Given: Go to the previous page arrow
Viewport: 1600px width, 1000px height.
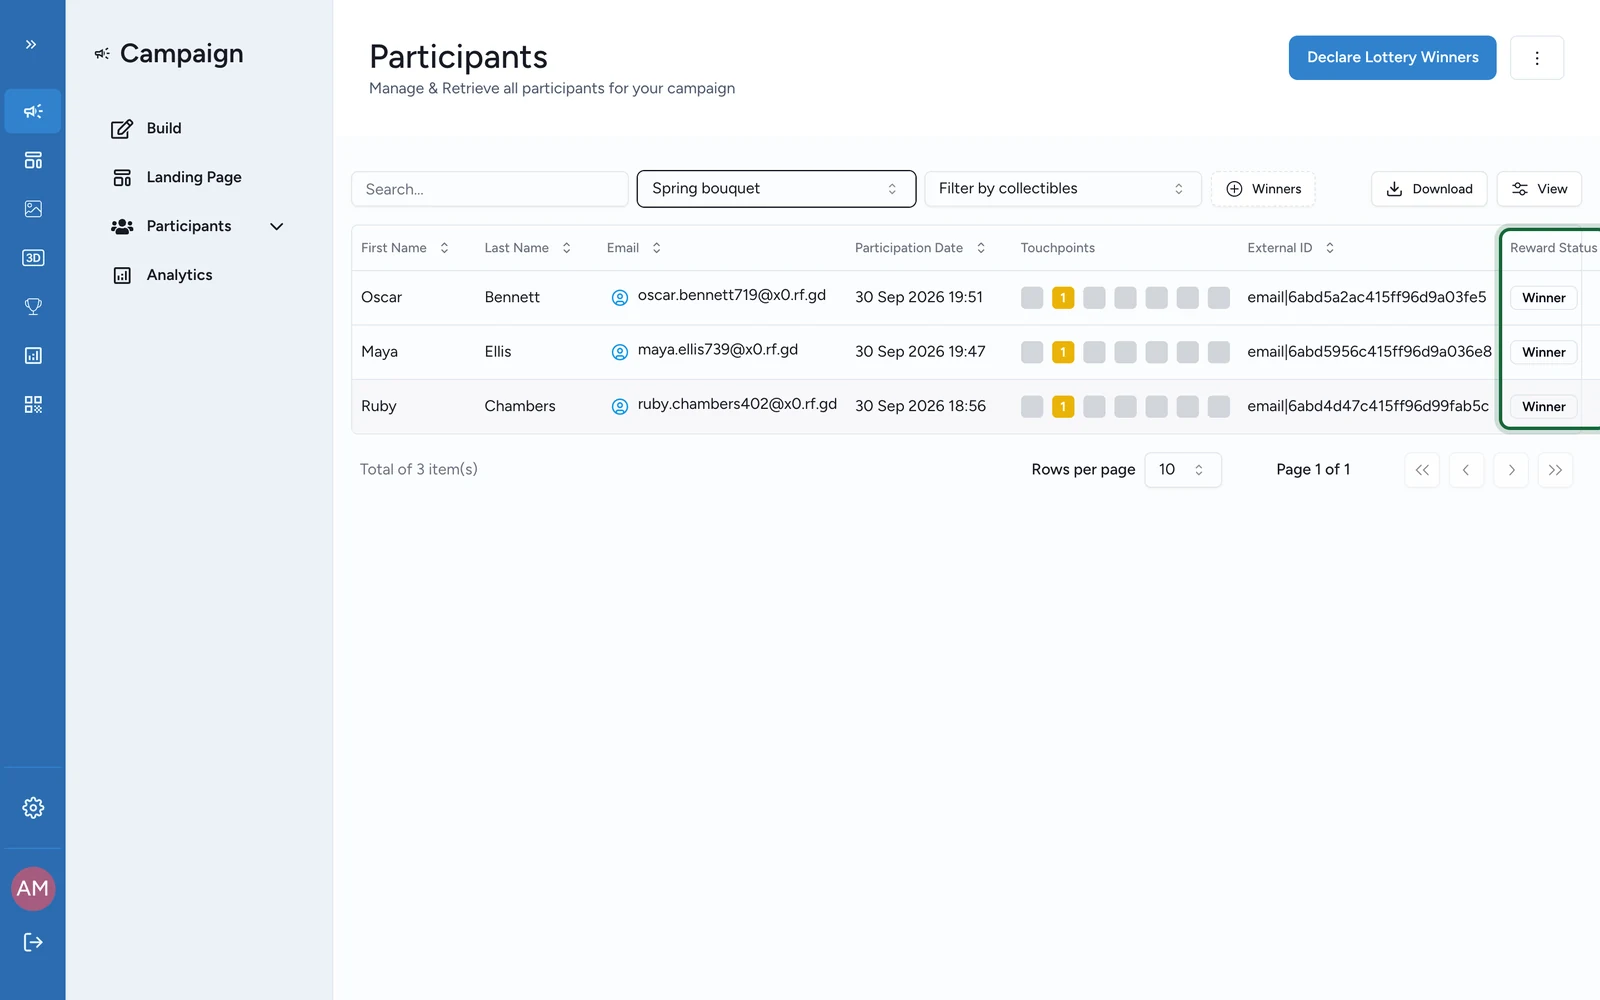Looking at the screenshot, I should (1466, 470).
